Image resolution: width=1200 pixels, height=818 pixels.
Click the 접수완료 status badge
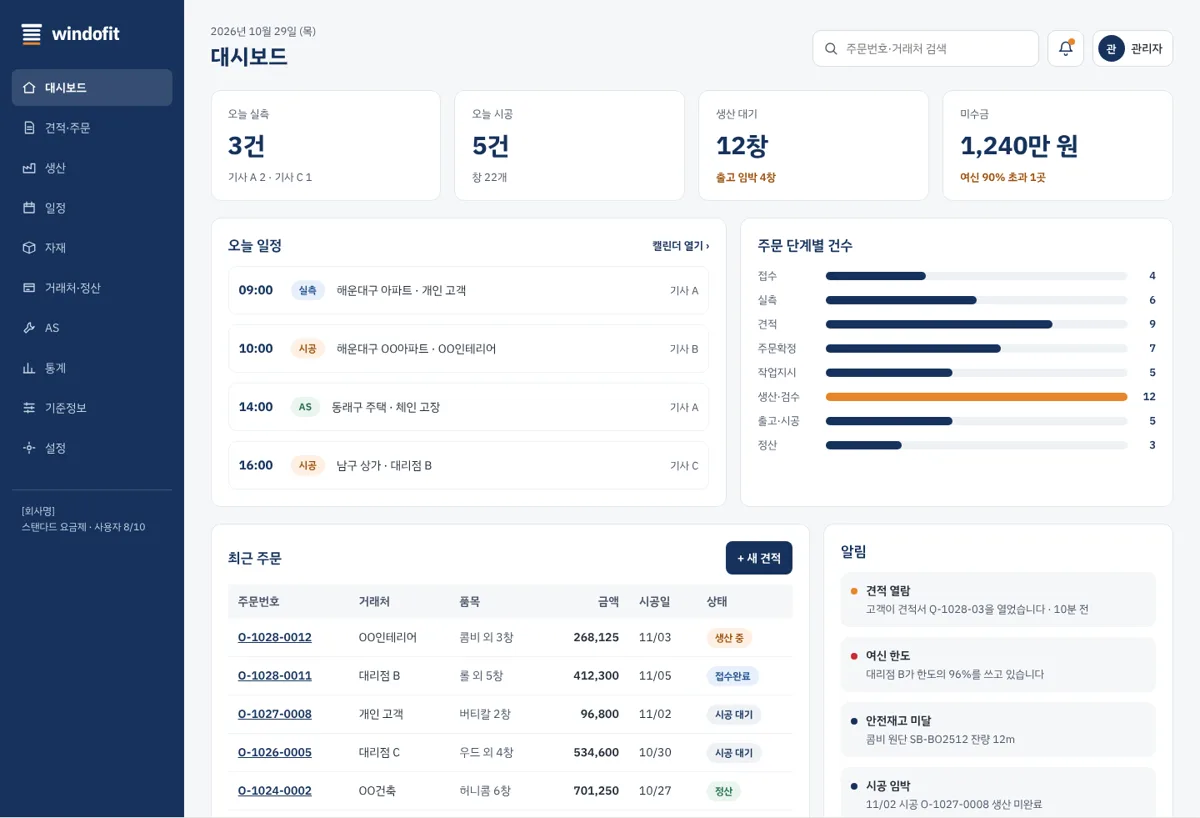(x=732, y=676)
